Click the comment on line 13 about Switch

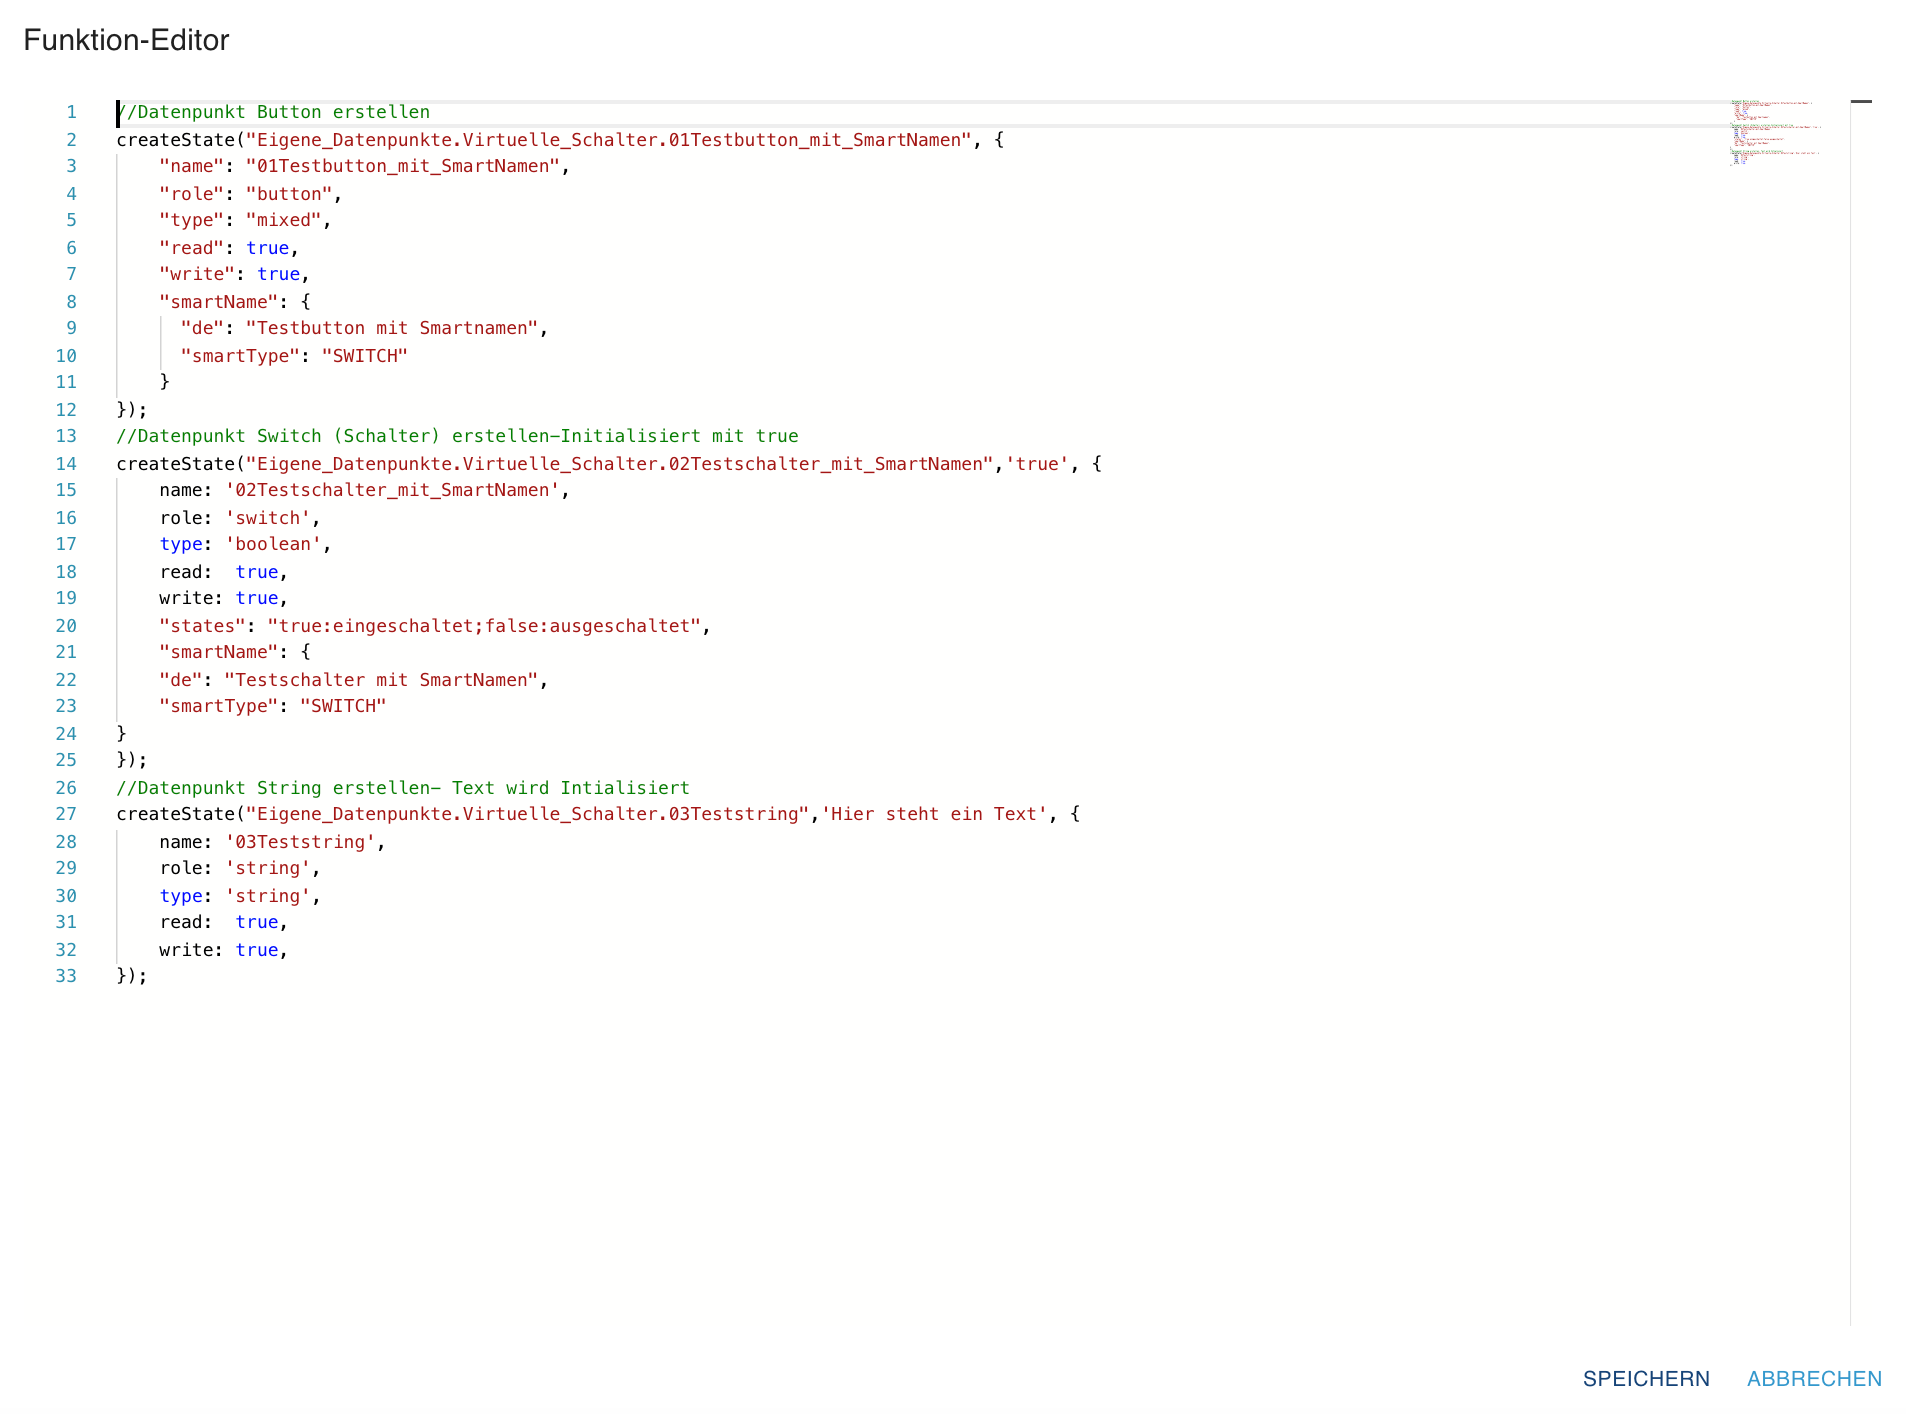pyautogui.click(x=458, y=436)
